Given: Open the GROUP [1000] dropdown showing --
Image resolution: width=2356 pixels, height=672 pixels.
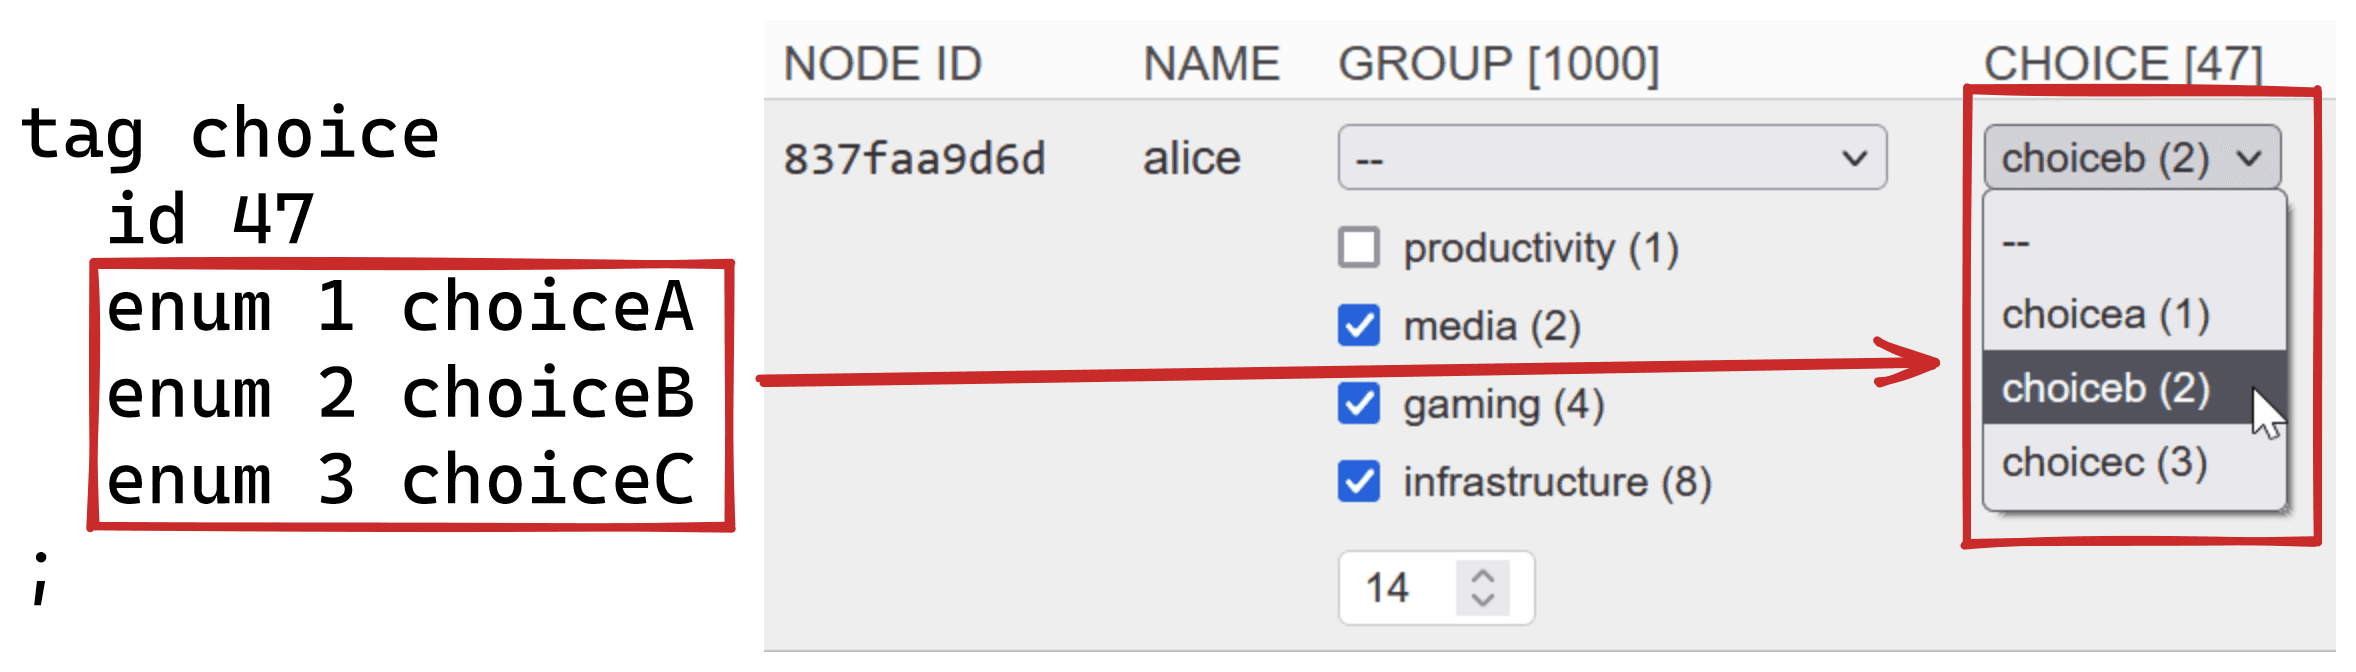Looking at the screenshot, I should [1610, 157].
